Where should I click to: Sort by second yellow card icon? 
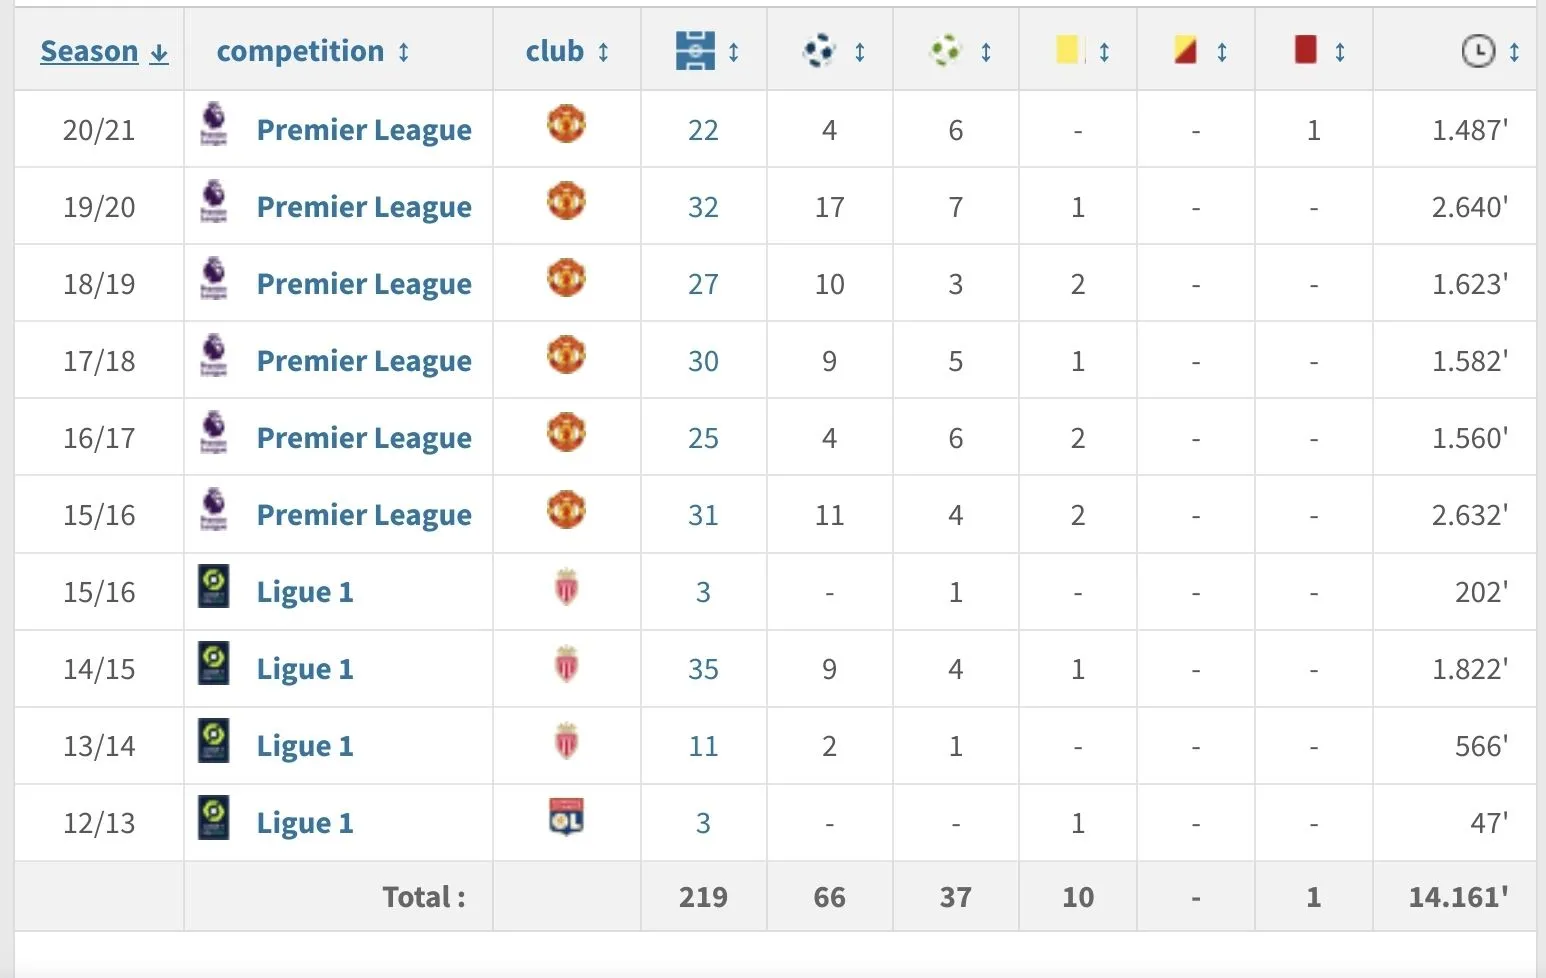click(1186, 51)
